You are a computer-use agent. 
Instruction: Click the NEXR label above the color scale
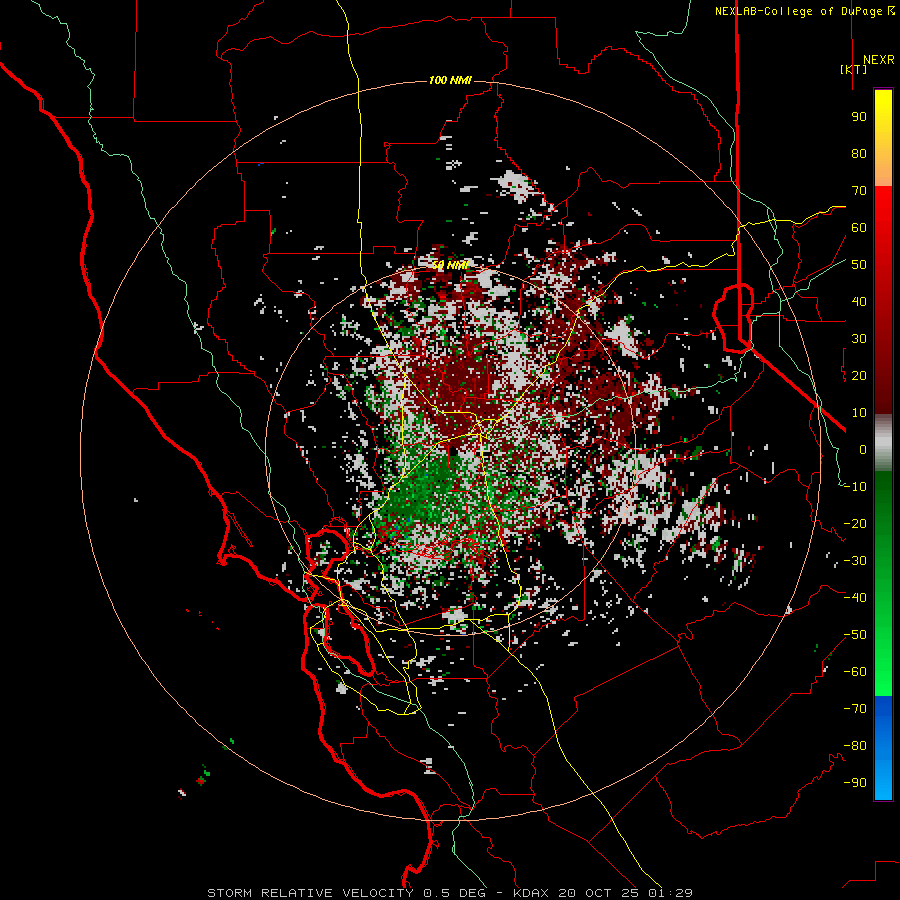[878, 60]
